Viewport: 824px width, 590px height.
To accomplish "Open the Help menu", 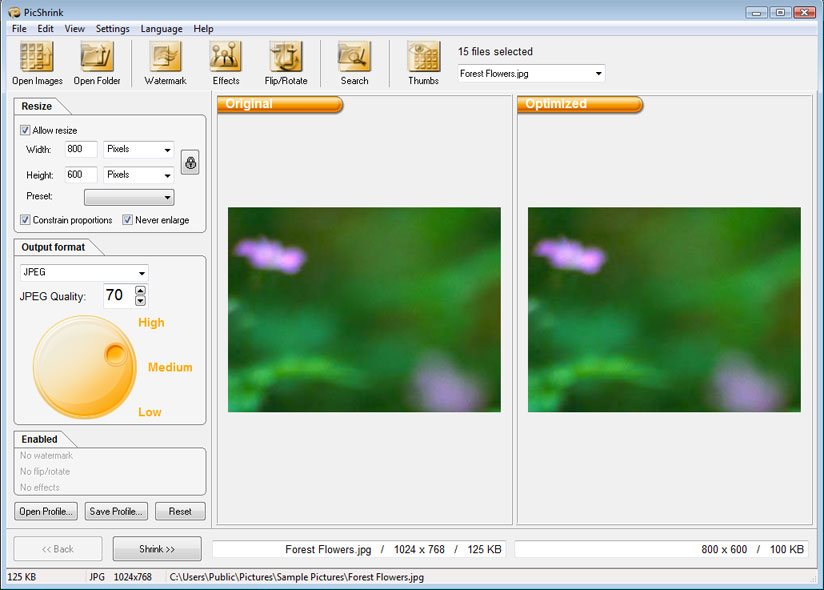I will (203, 29).
